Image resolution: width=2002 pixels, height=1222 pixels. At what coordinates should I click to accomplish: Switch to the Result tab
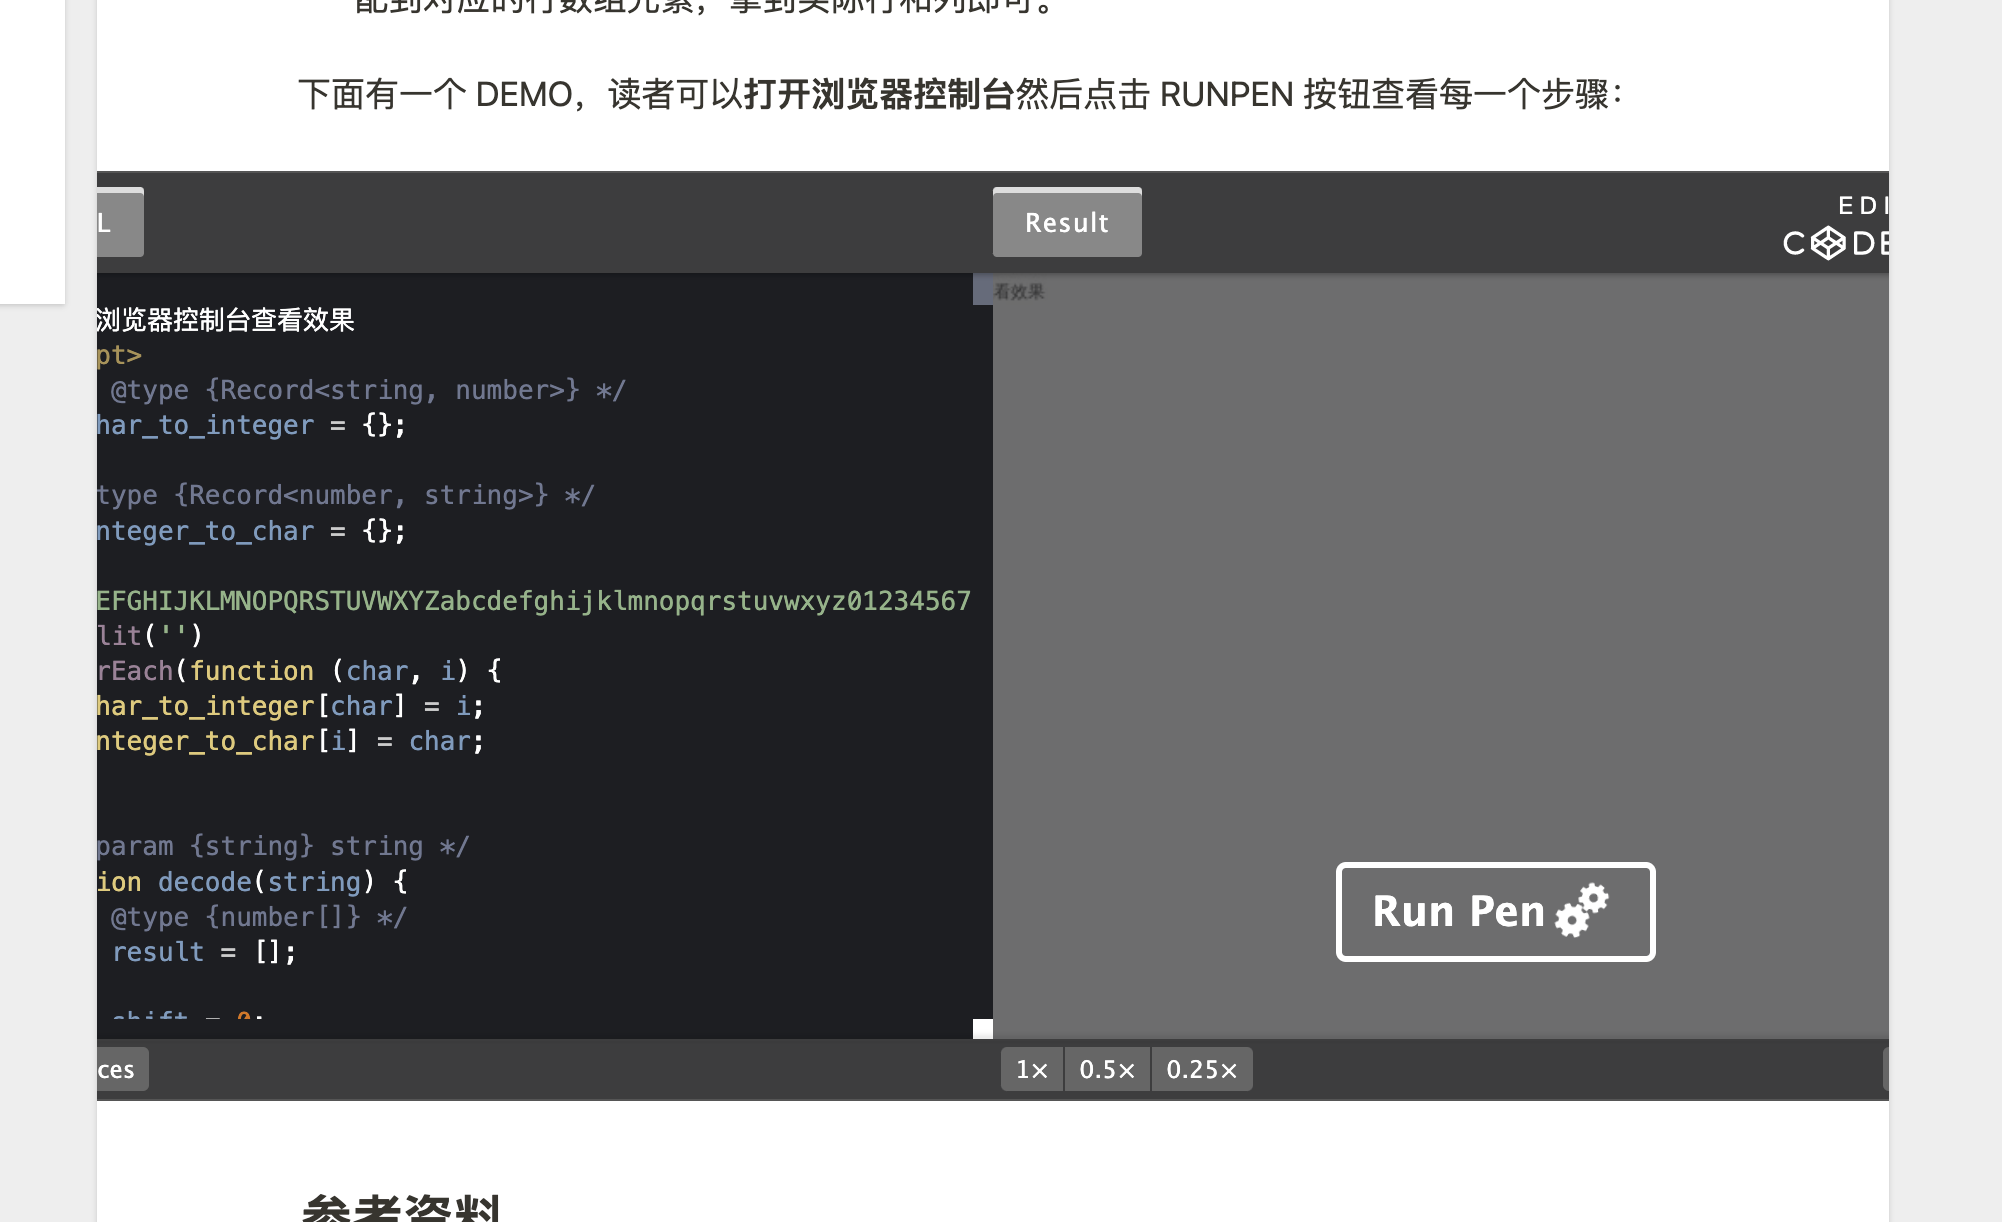[1066, 222]
